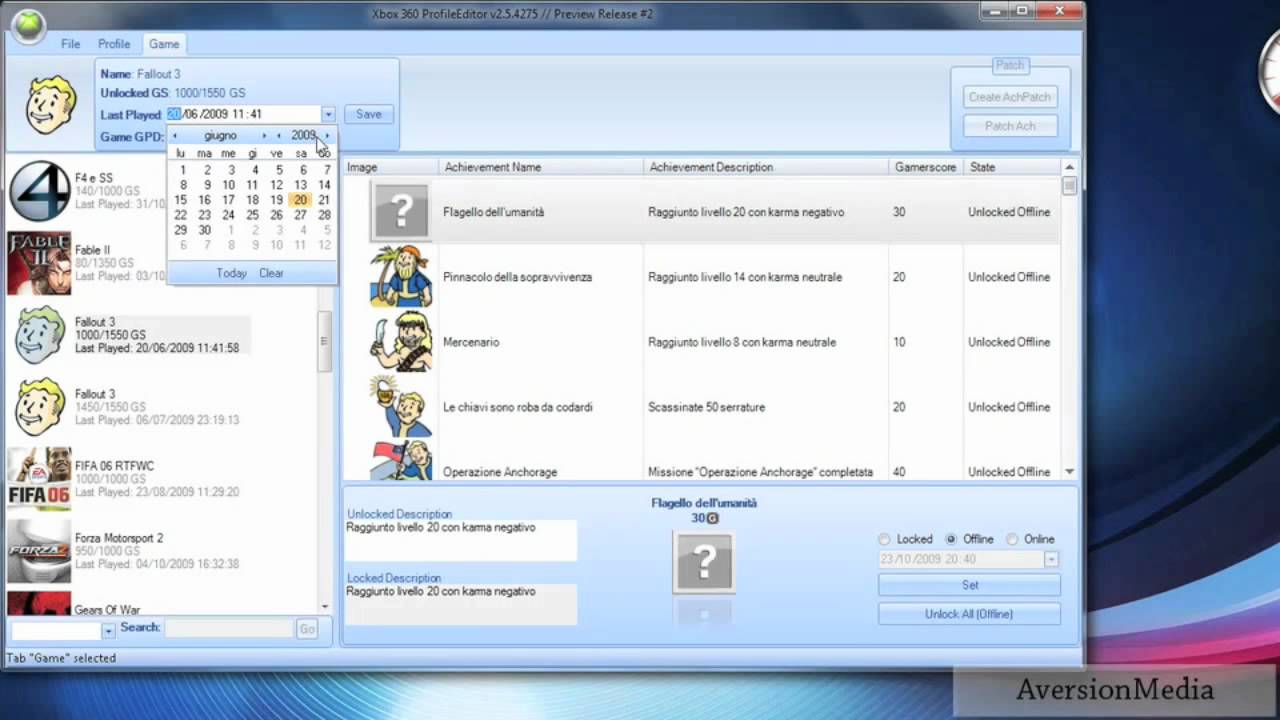This screenshot has width=1280, height=720.
Task: Pick day 15 in the calendar
Action: pos(181,200)
